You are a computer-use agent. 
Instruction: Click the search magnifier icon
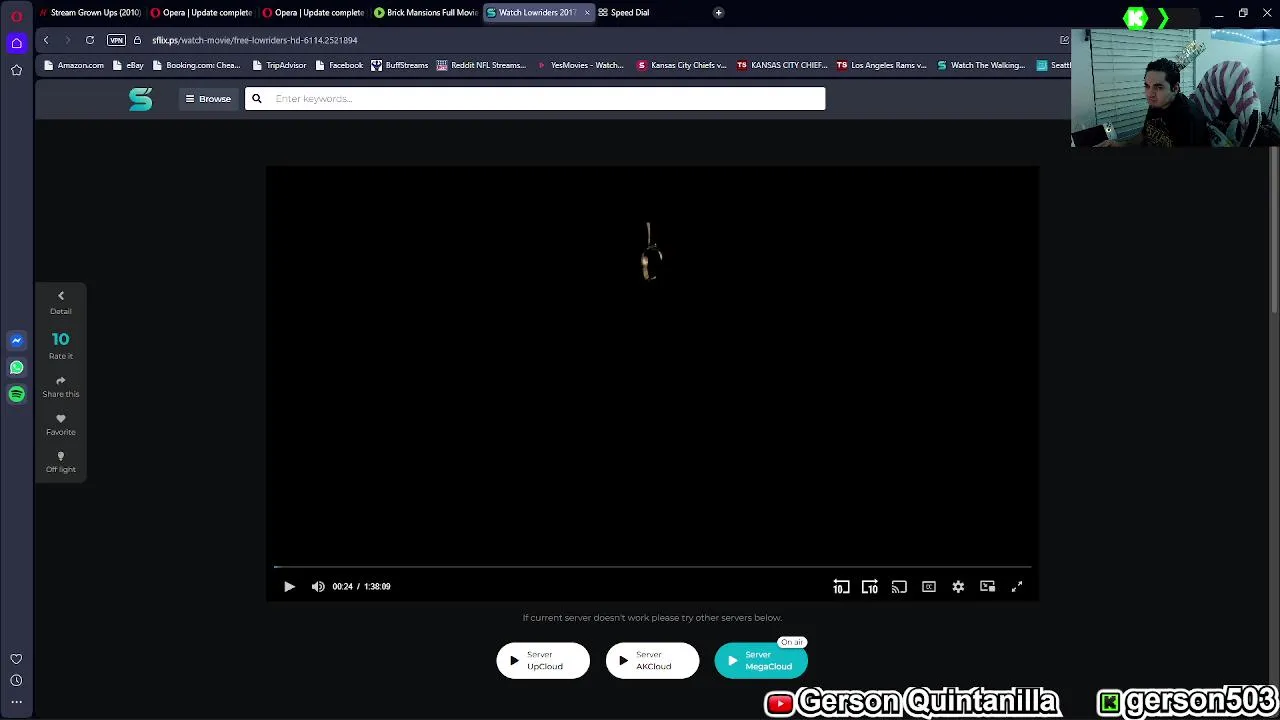pos(257,99)
